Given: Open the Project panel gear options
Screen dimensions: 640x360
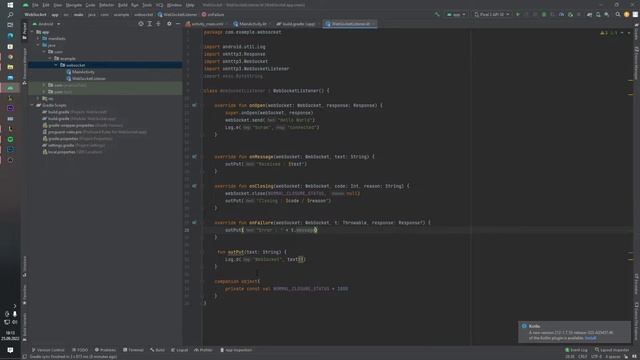Looking at the screenshot, I should 169,24.
